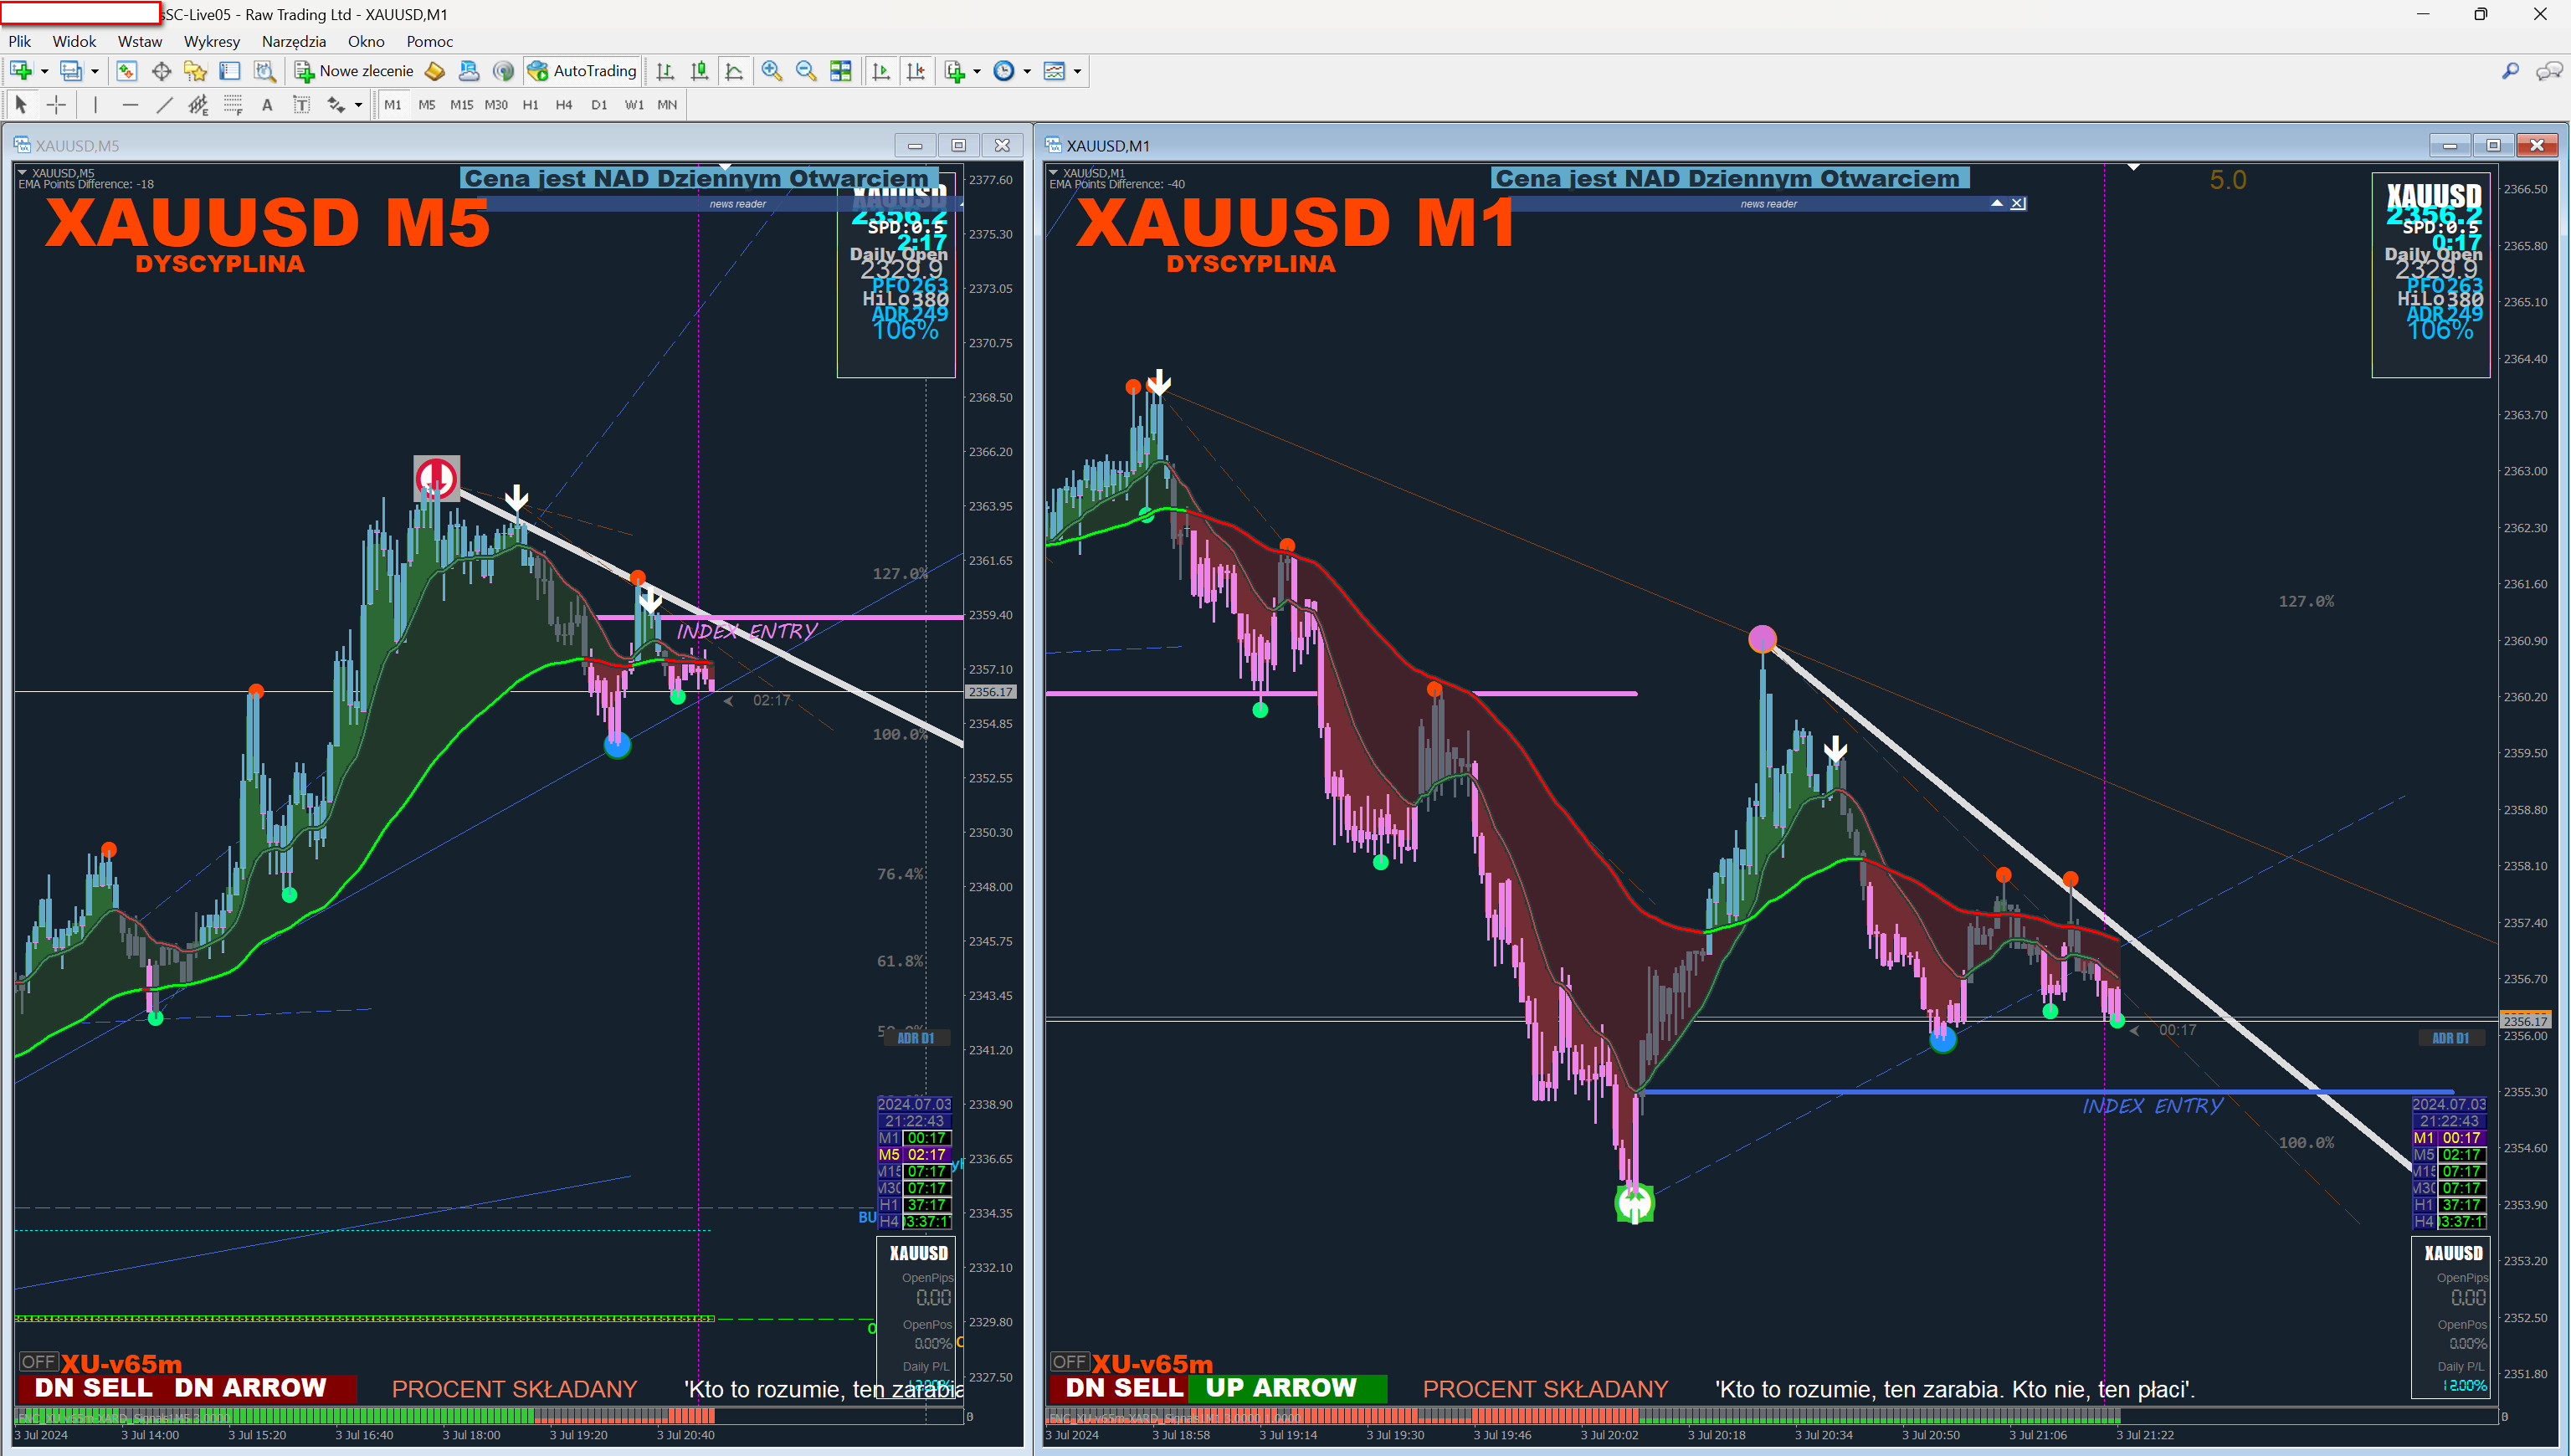Select the crosshair cursor tool
The height and width of the screenshot is (1456, 2571).
(57, 105)
